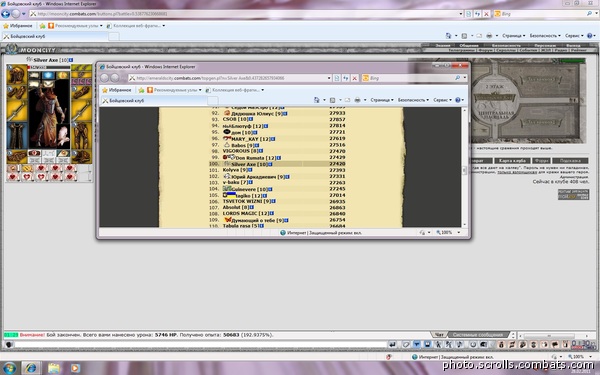The width and height of the screenshot is (600, 375).
Task: Click refresh icon in the popup rating window
Action: click(346, 78)
